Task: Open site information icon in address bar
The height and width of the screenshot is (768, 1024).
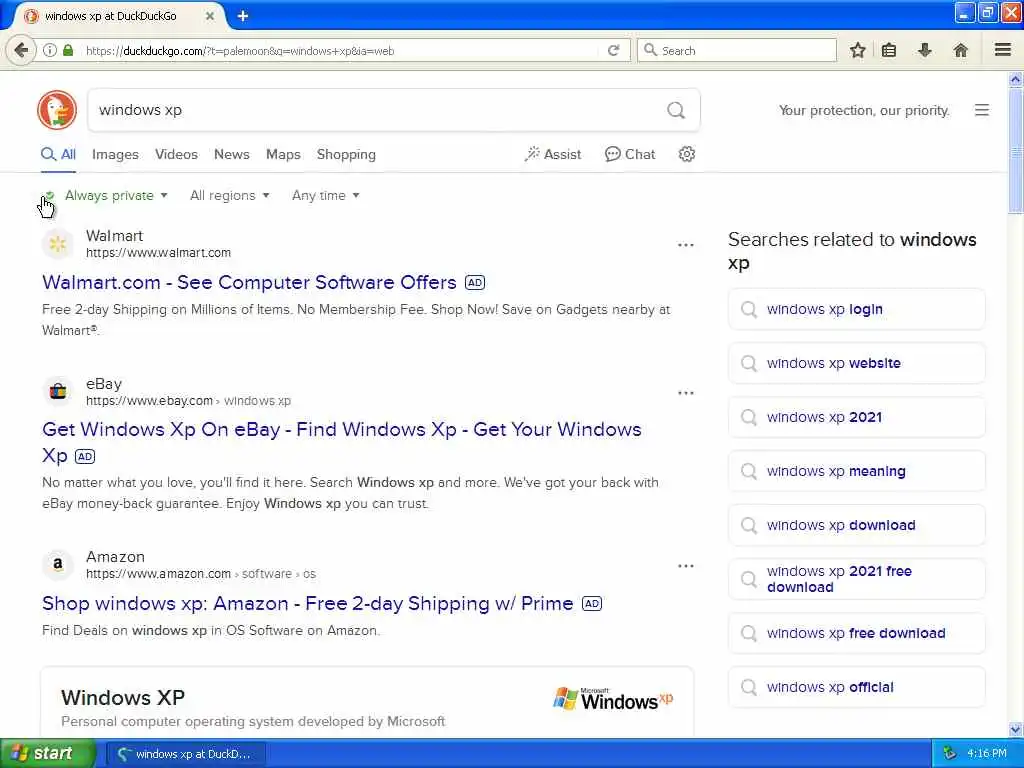Action: coord(50,50)
